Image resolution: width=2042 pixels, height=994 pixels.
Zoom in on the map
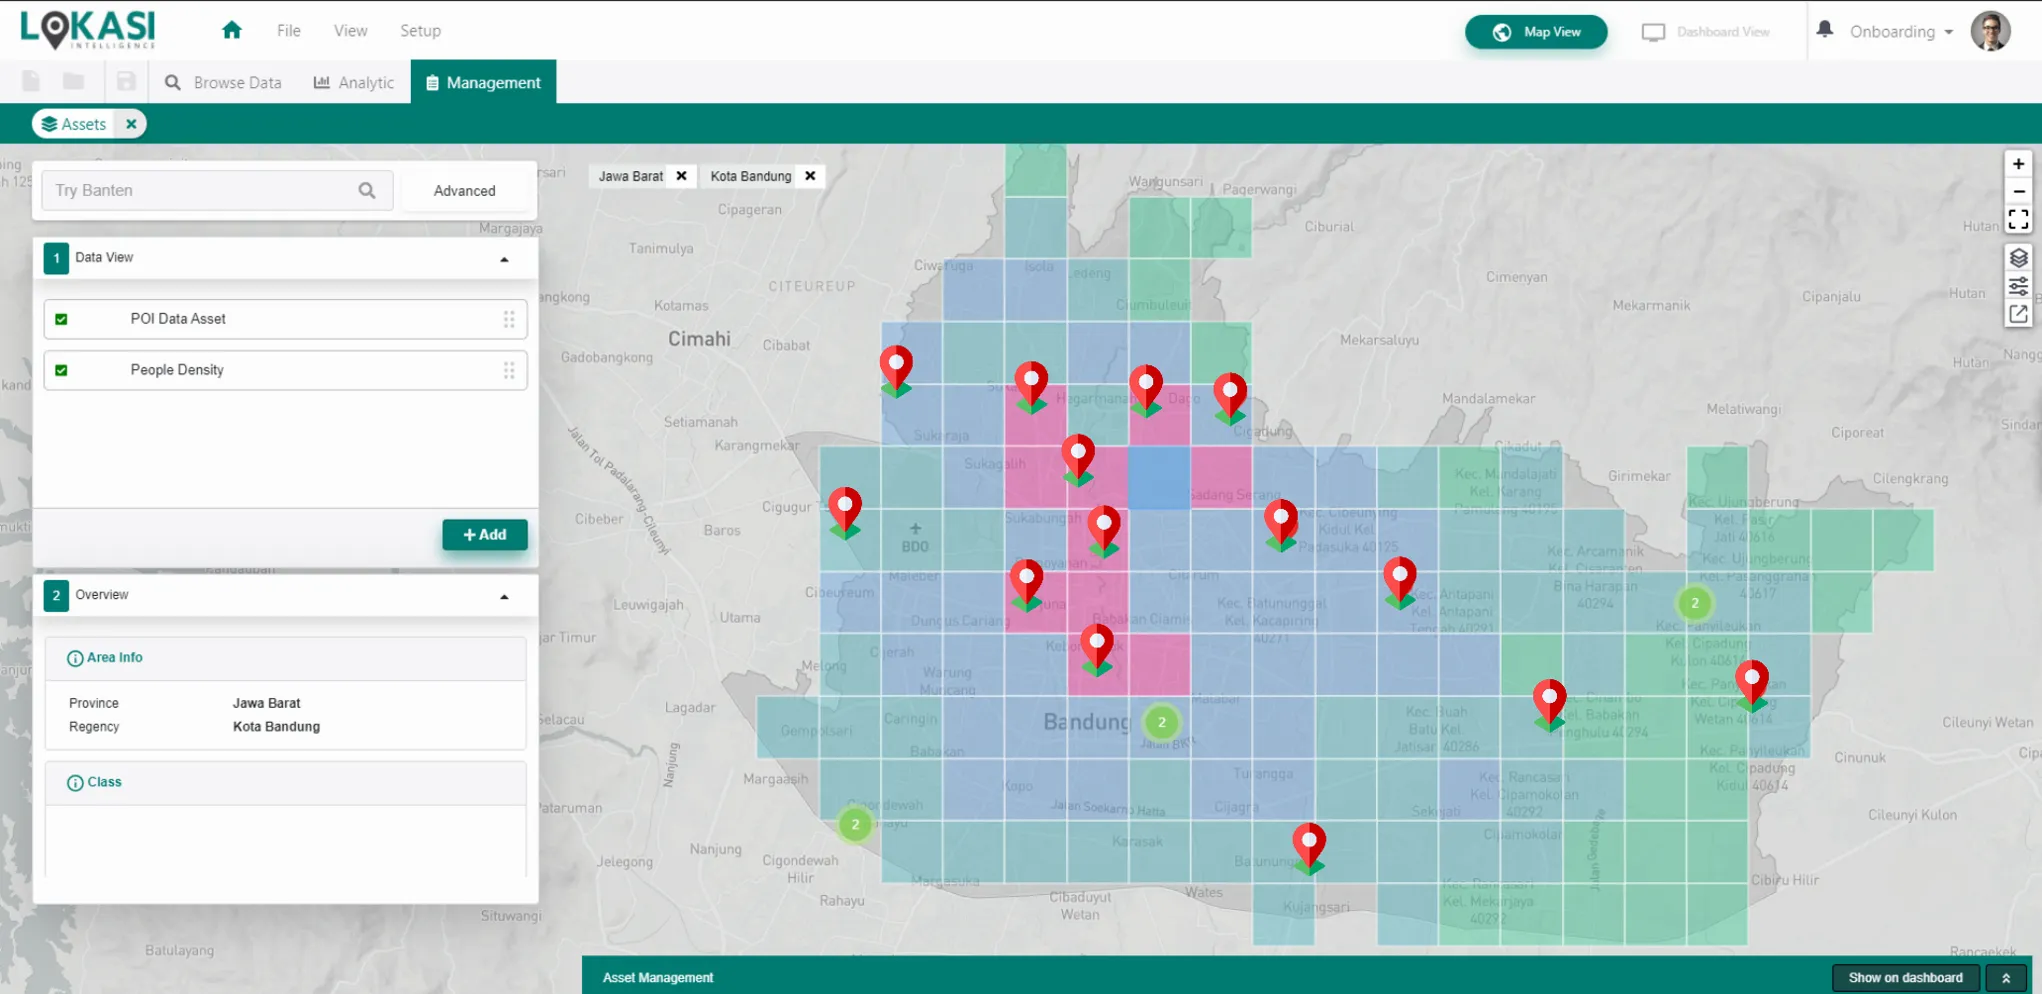pos(2018,164)
